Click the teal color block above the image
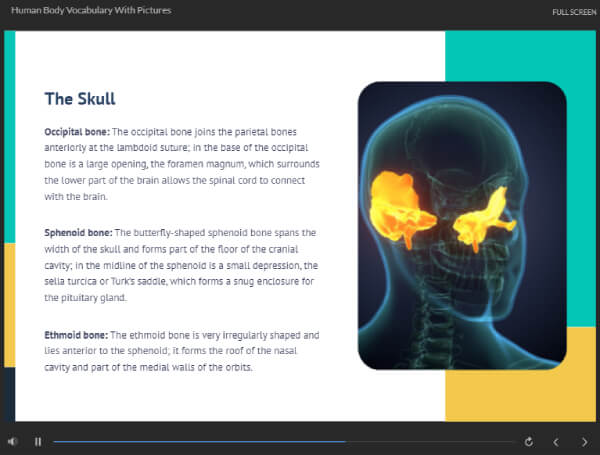The image size is (600, 455). click(520, 55)
